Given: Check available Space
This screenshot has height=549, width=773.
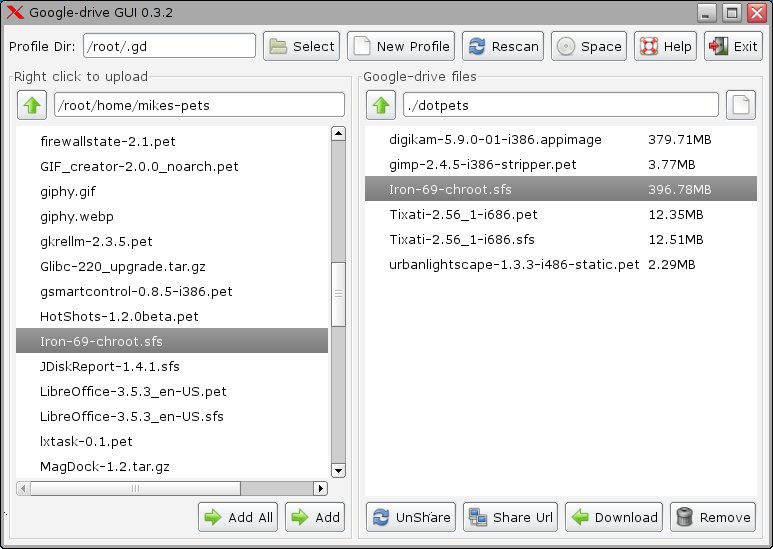Looking at the screenshot, I should coord(589,46).
